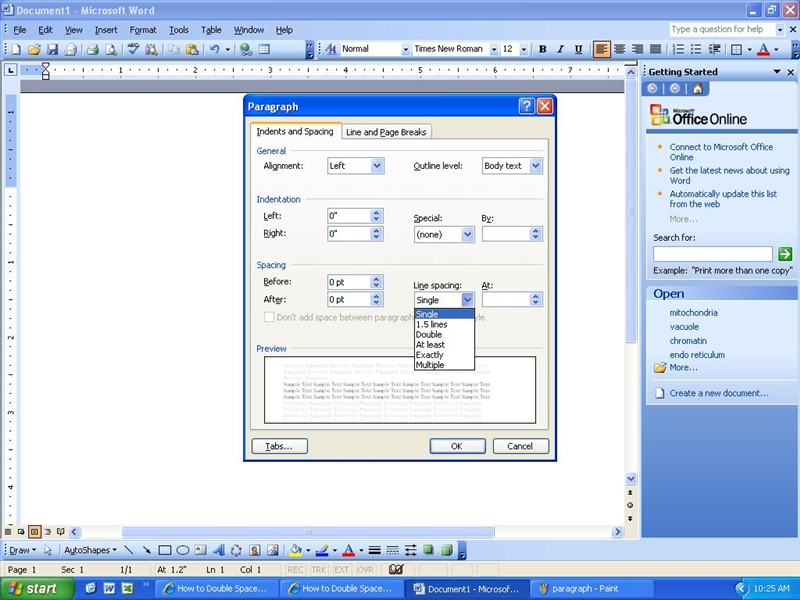The image size is (800, 600).
Task: Open the Times New Roman font dropdown
Action: (493, 49)
